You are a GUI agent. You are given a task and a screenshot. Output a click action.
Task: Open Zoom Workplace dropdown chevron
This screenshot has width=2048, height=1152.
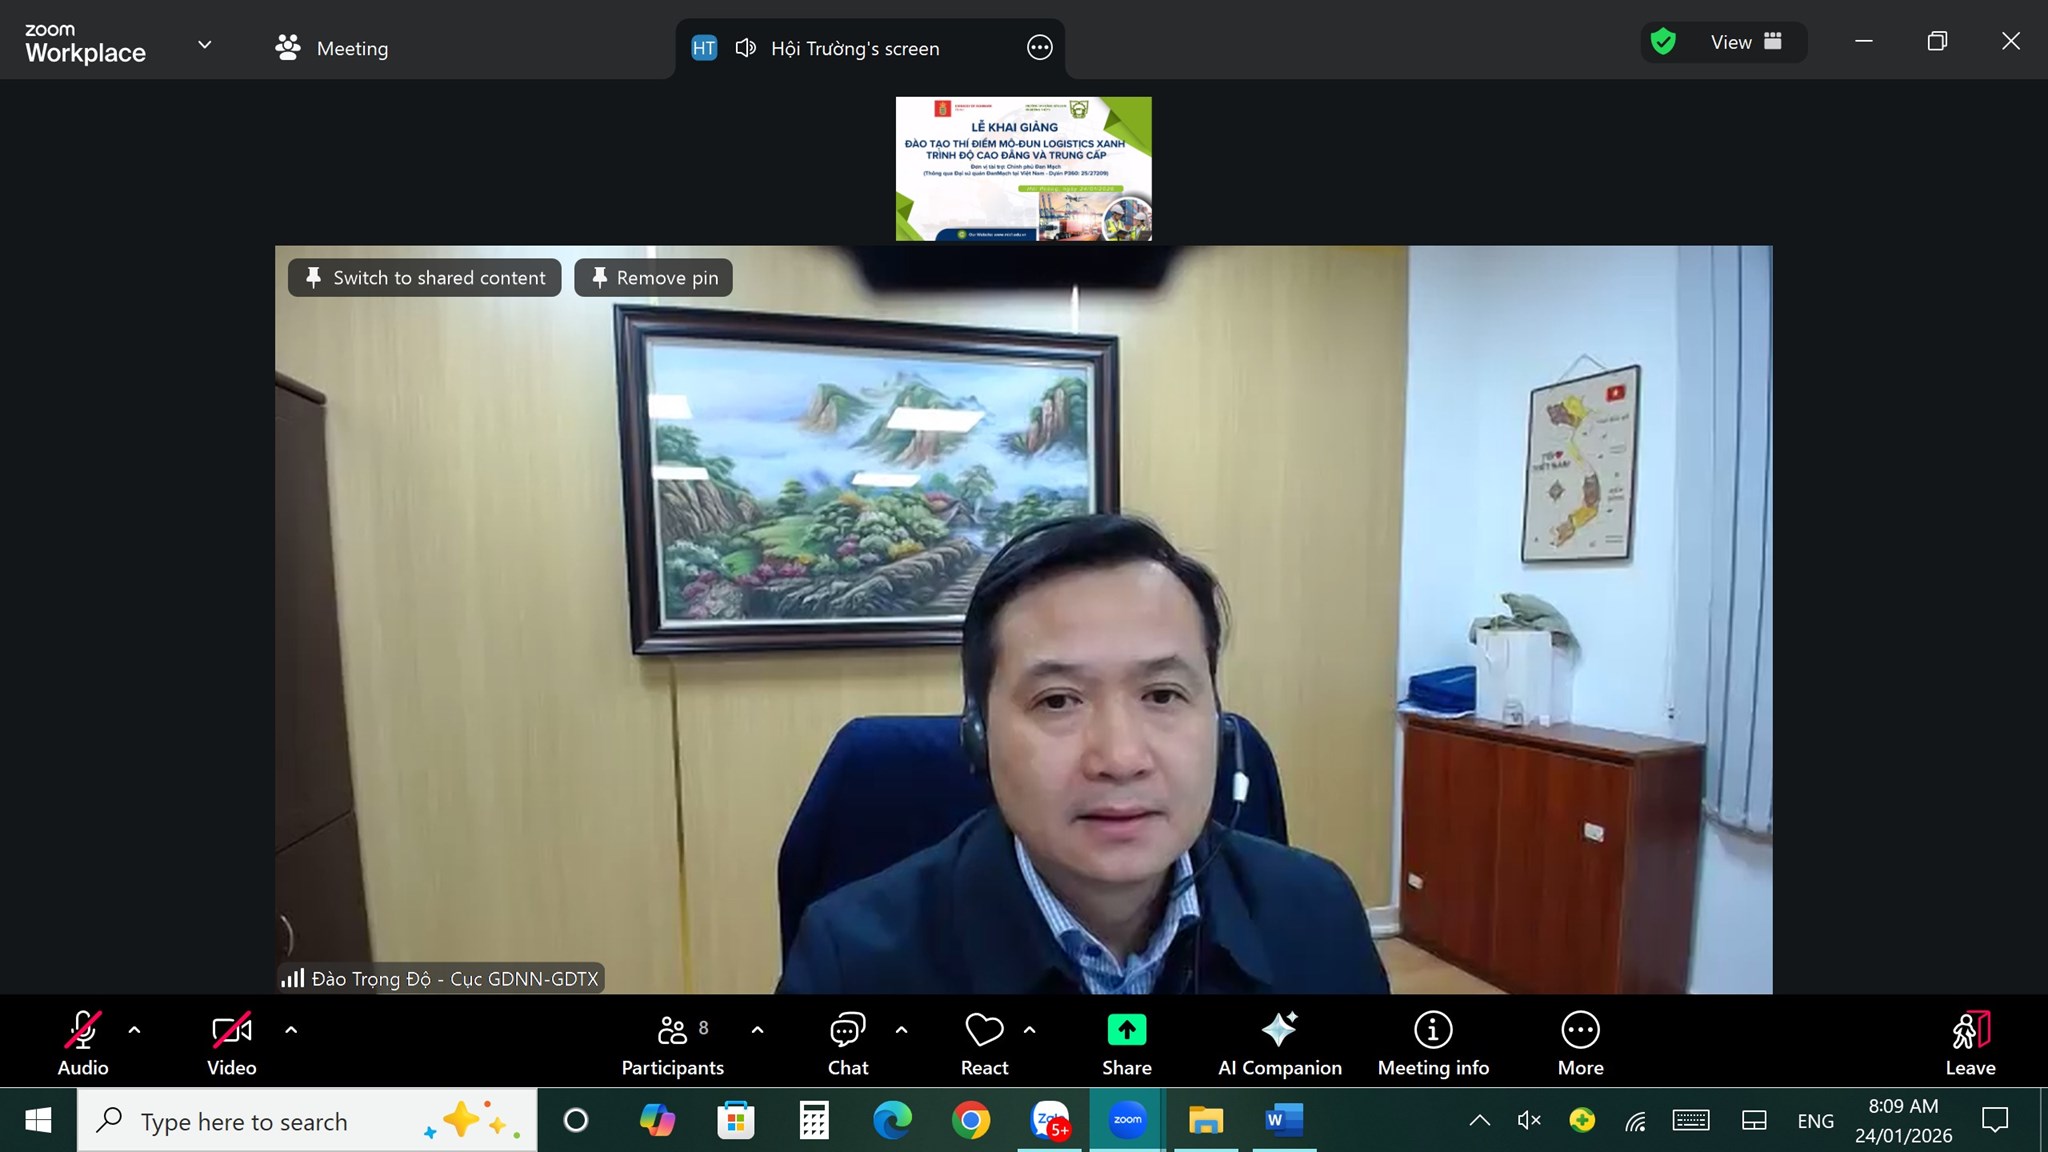205,45
